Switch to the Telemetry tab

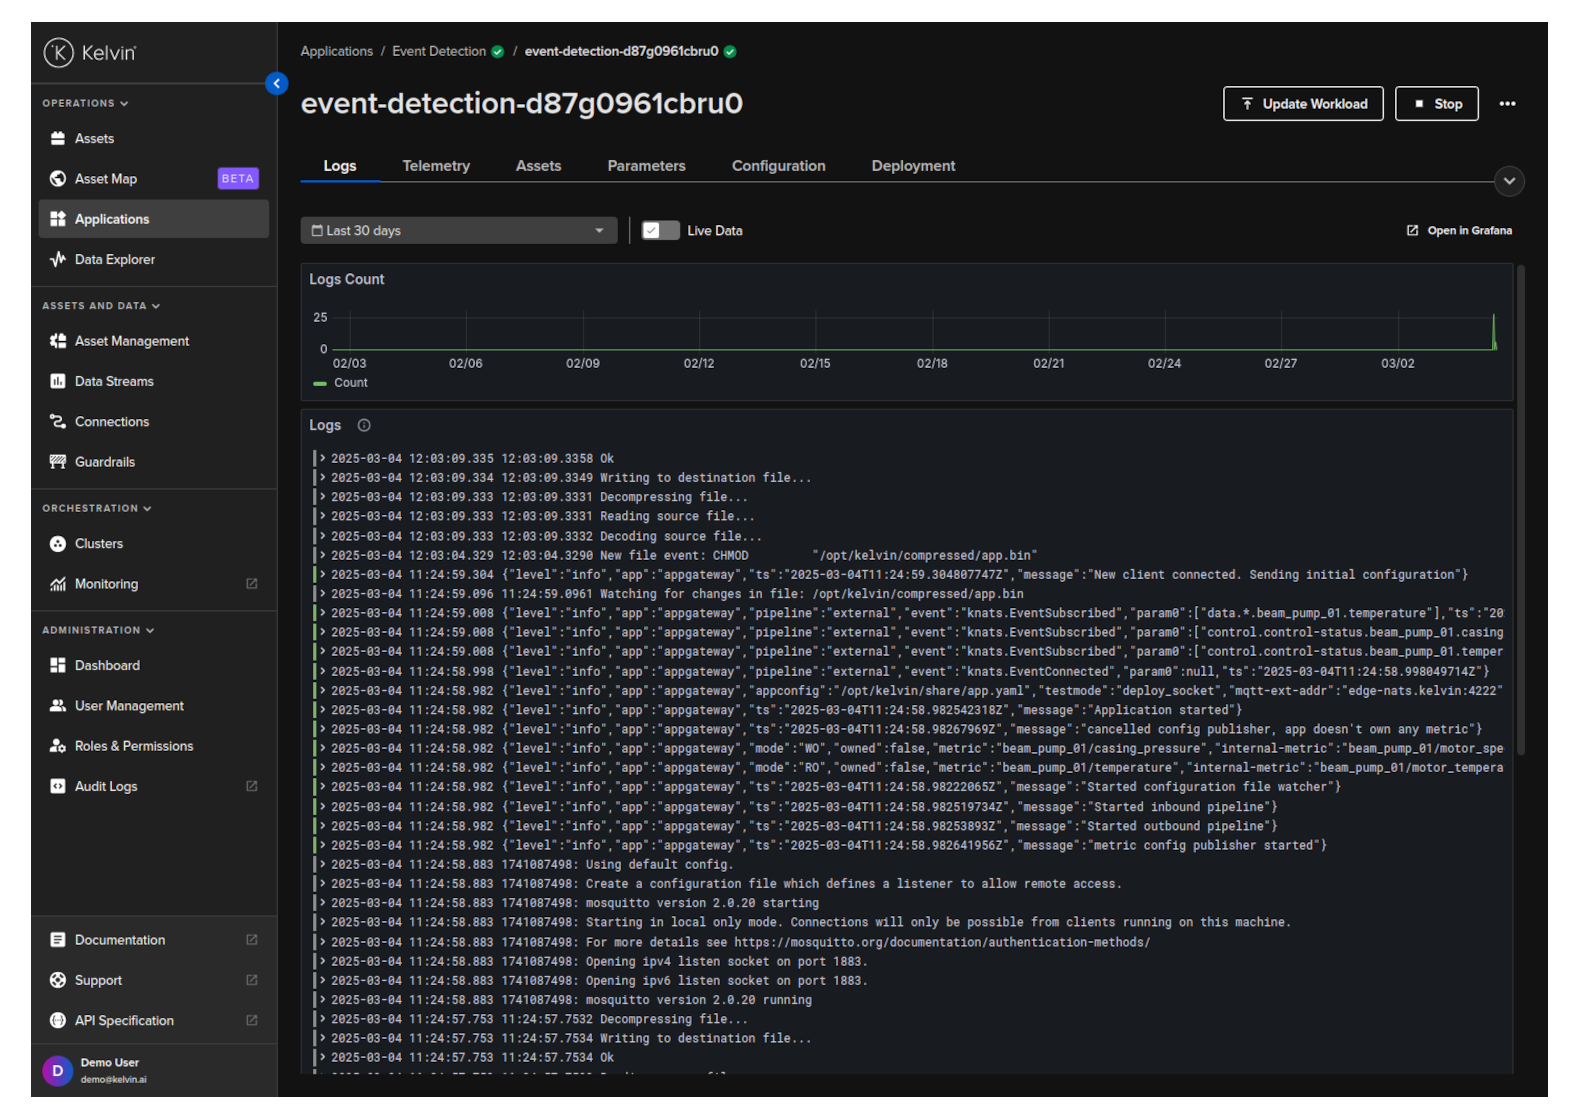coord(436,166)
